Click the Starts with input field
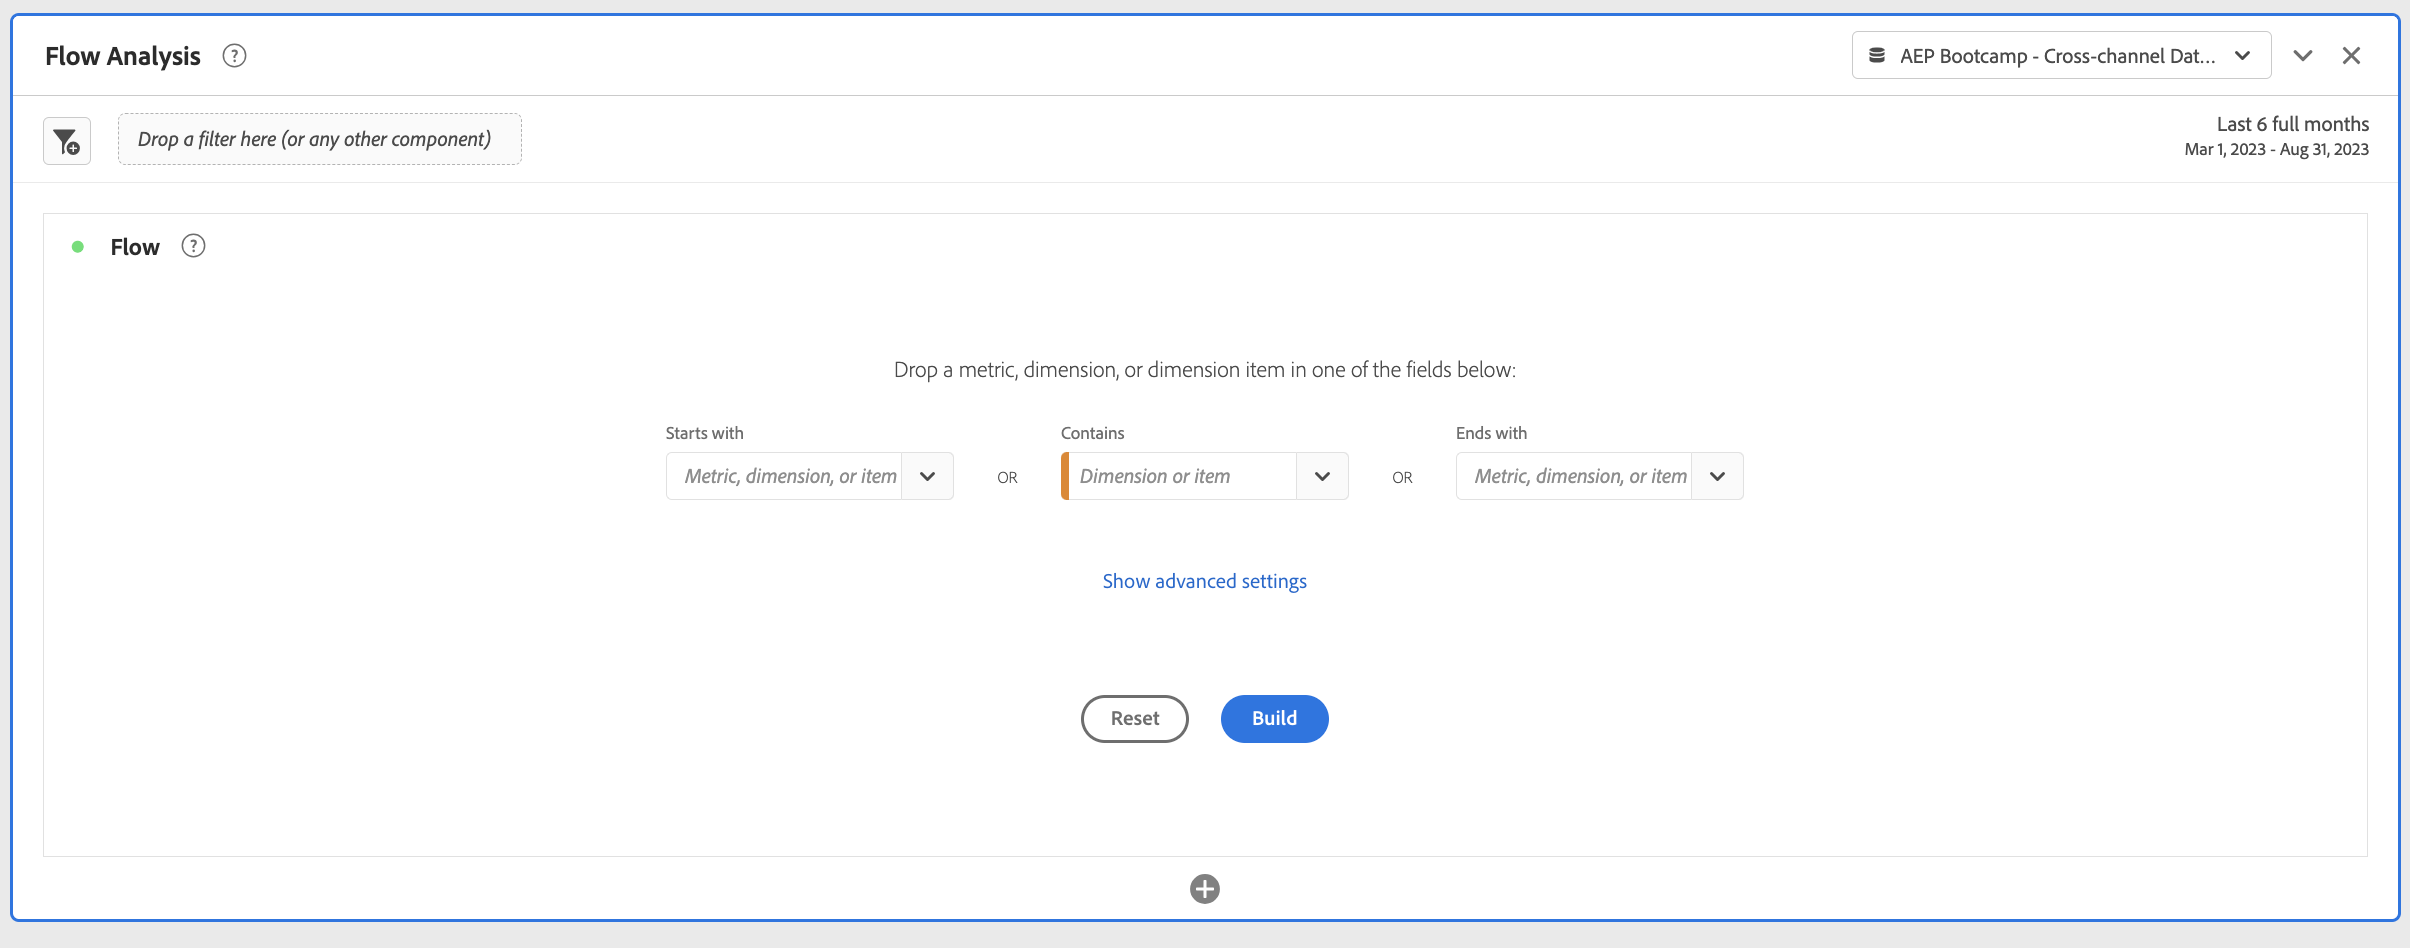The width and height of the screenshot is (2410, 948). (785, 476)
